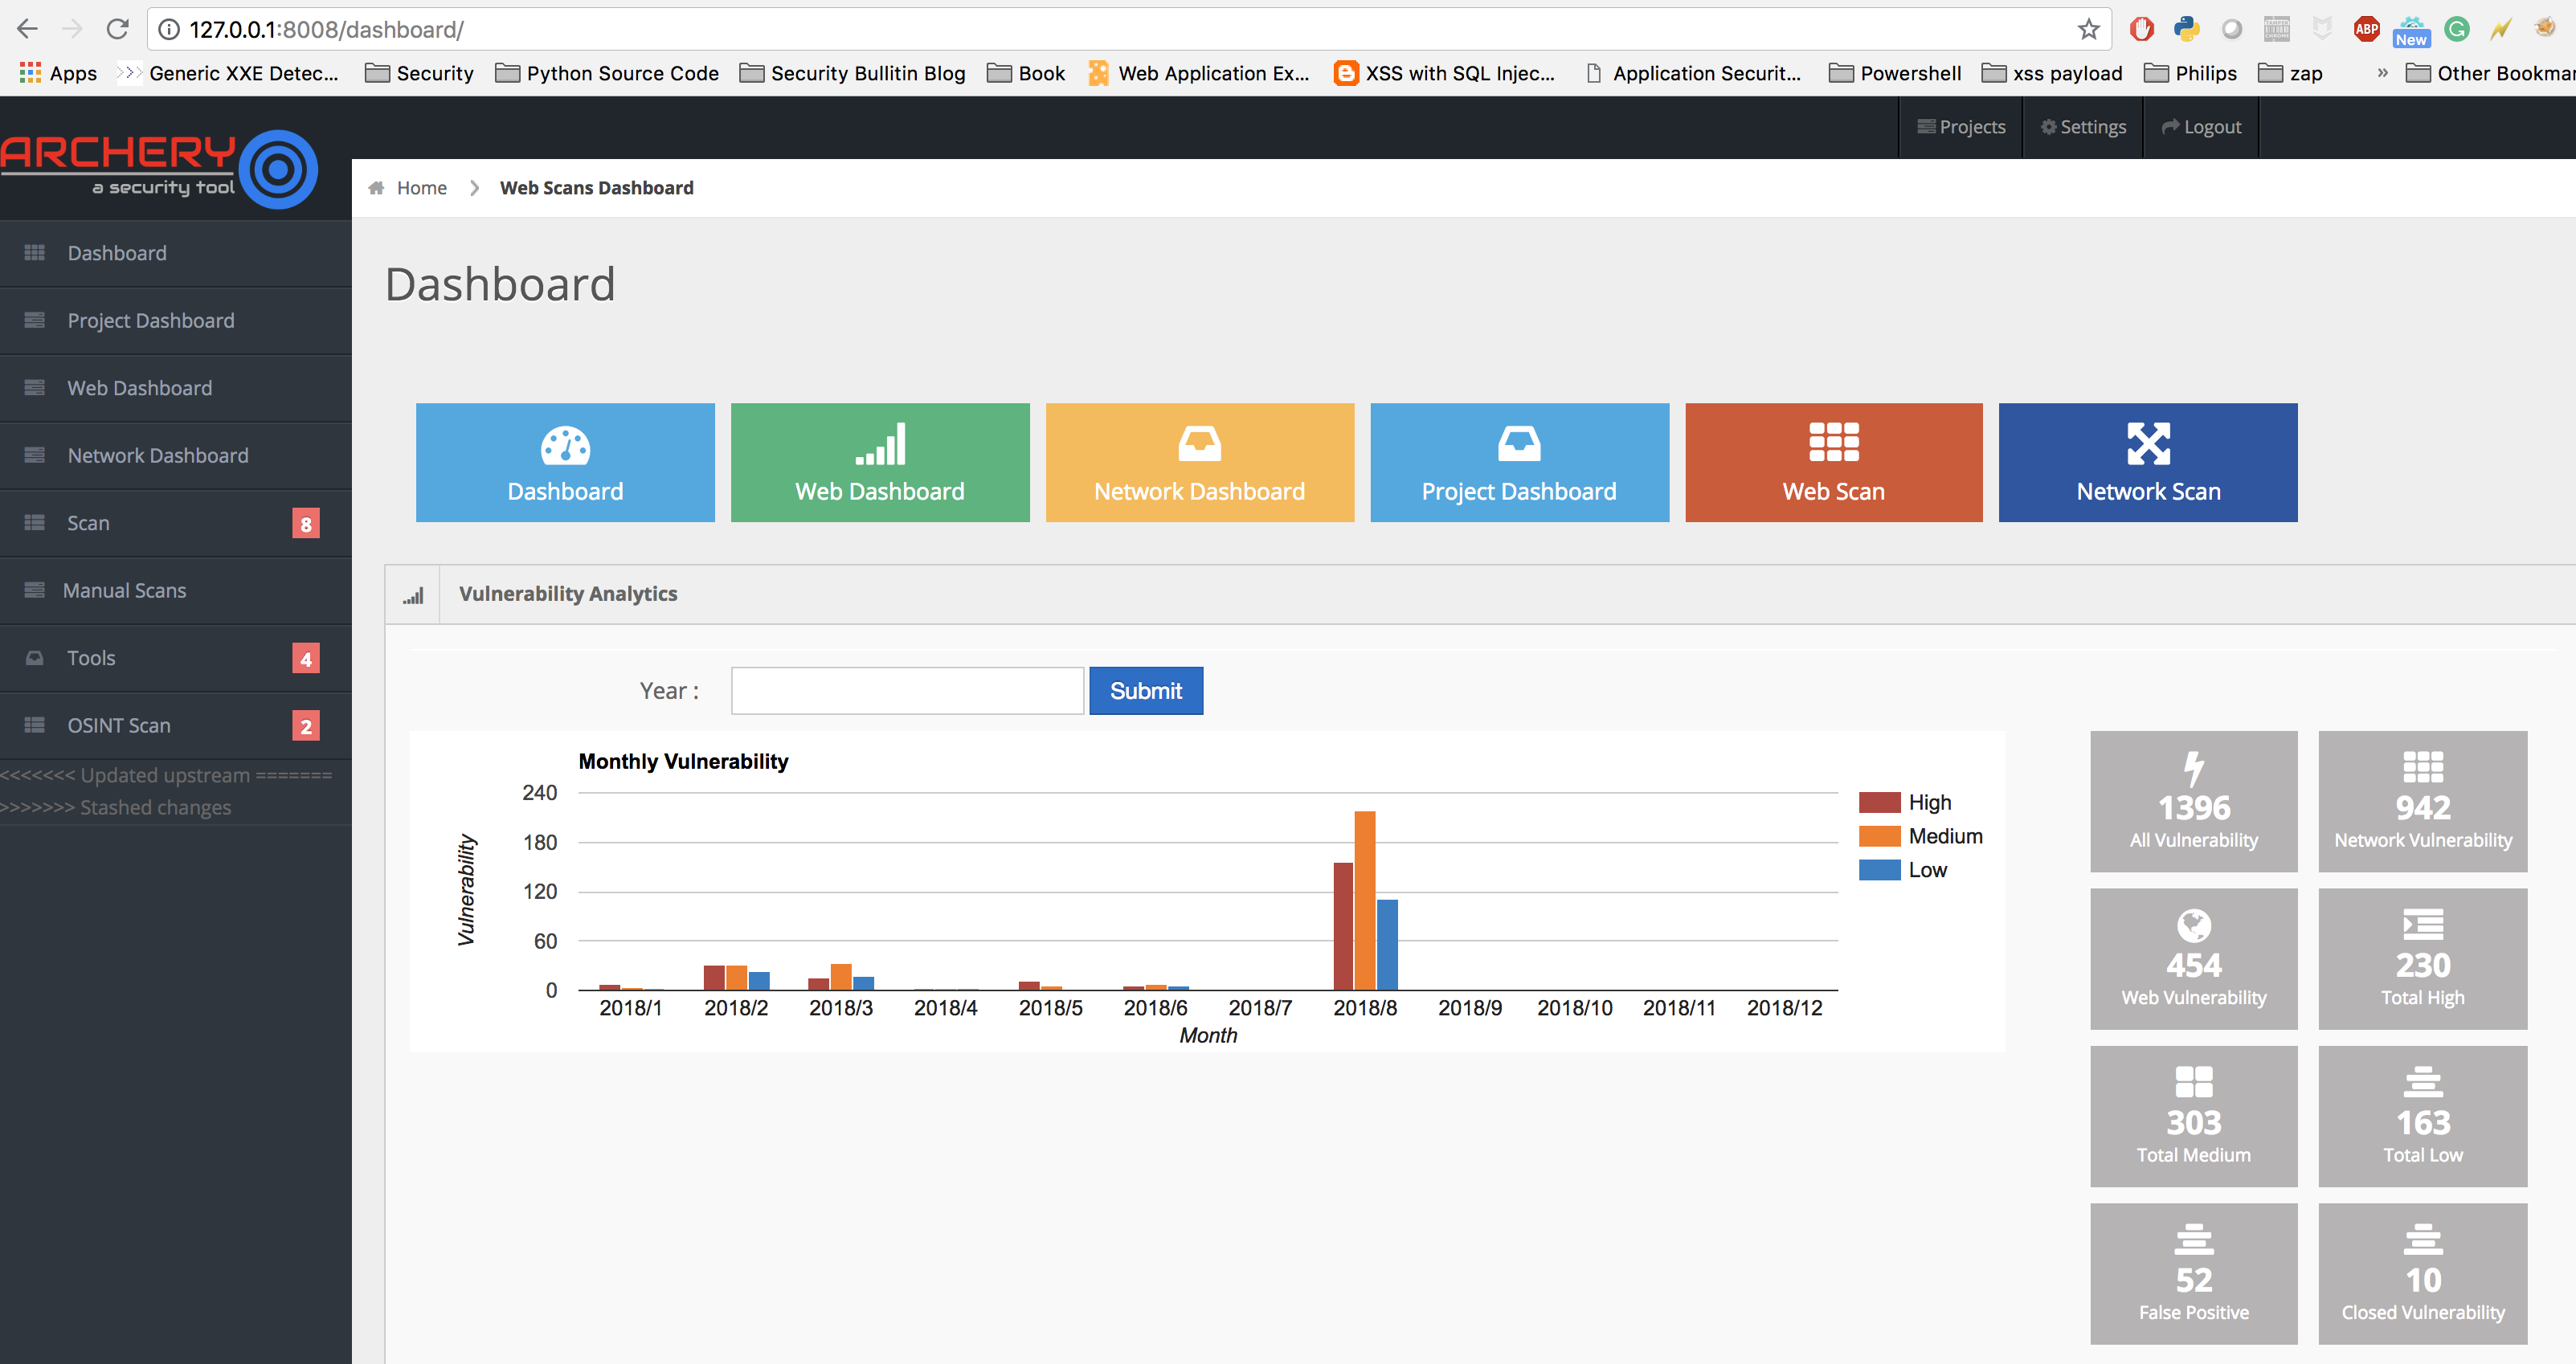This screenshot has height=1364, width=2576.
Task: Click the Web Dashboard sidebar icon
Action: (x=35, y=388)
